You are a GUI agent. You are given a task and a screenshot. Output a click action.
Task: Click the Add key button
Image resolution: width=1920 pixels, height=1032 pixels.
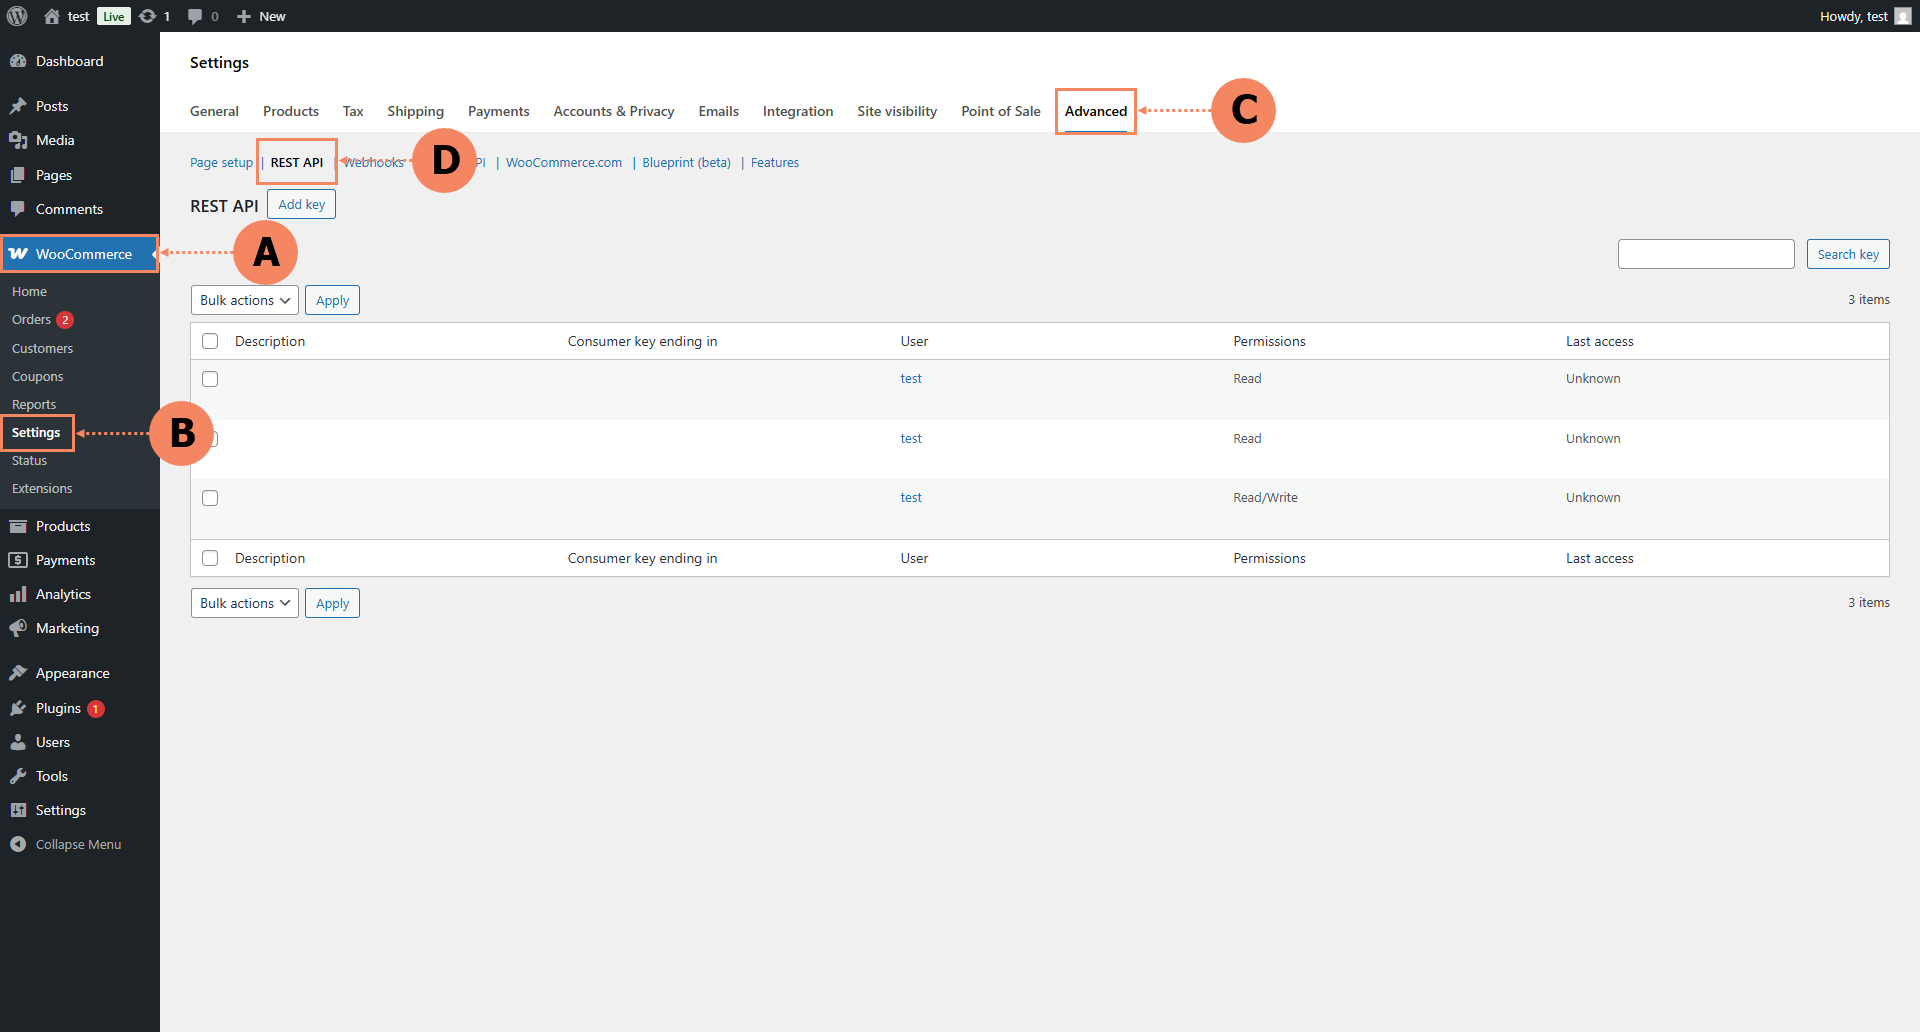[x=301, y=204]
